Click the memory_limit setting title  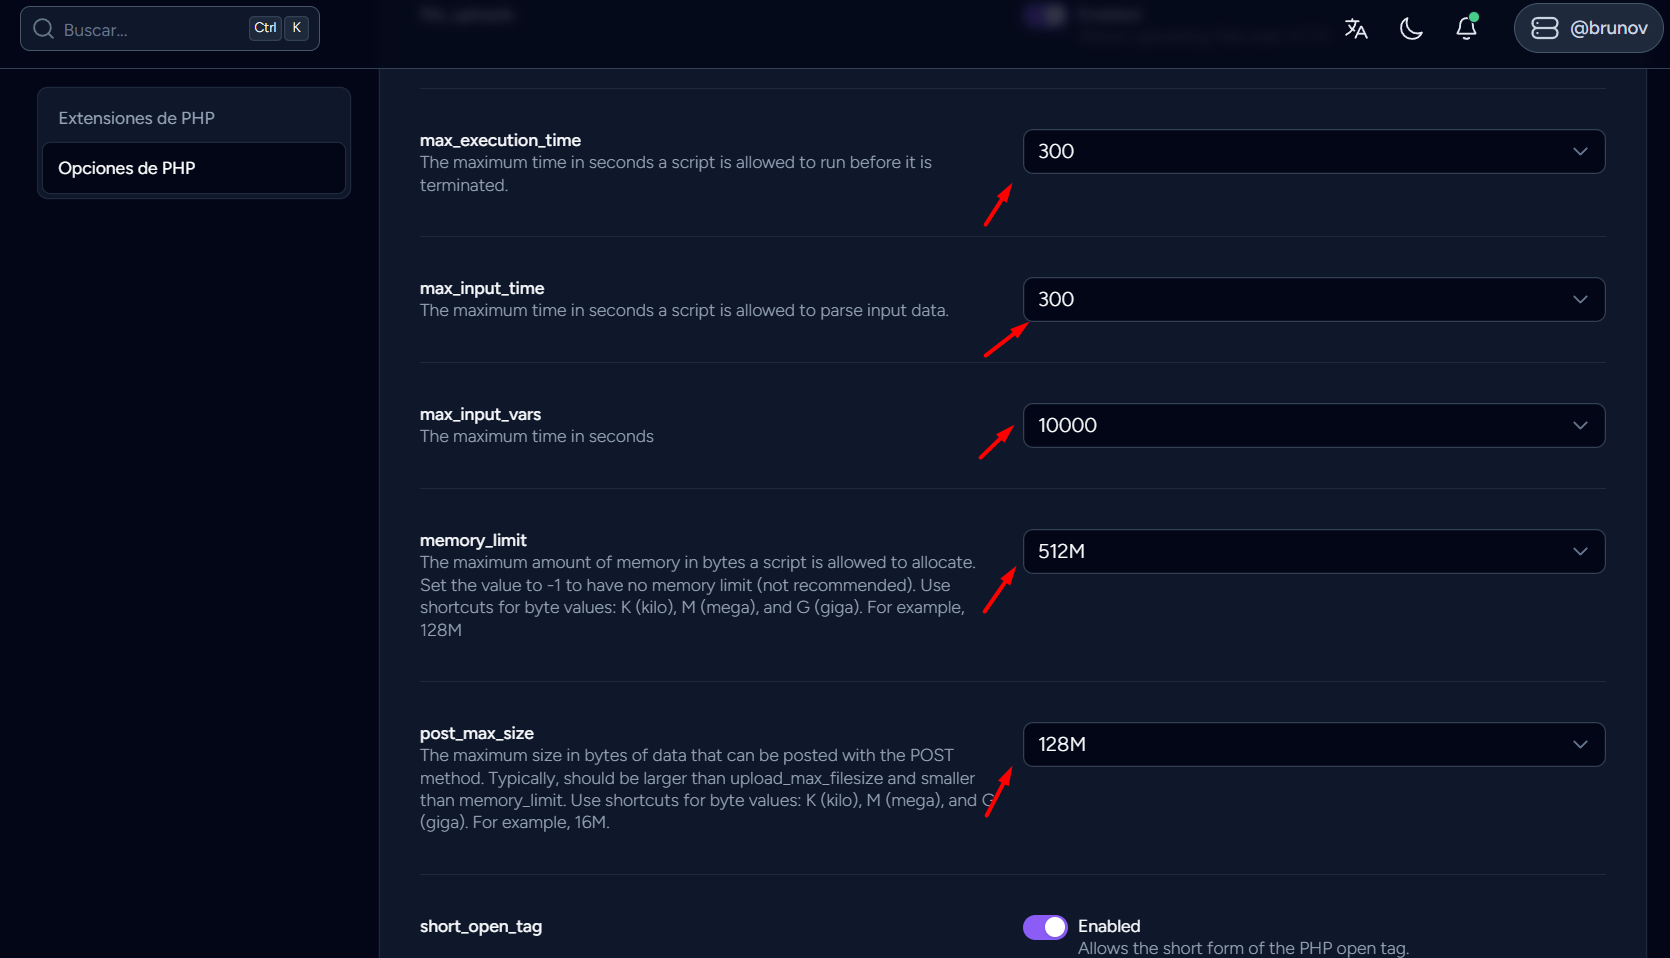[x=473, y=541]
